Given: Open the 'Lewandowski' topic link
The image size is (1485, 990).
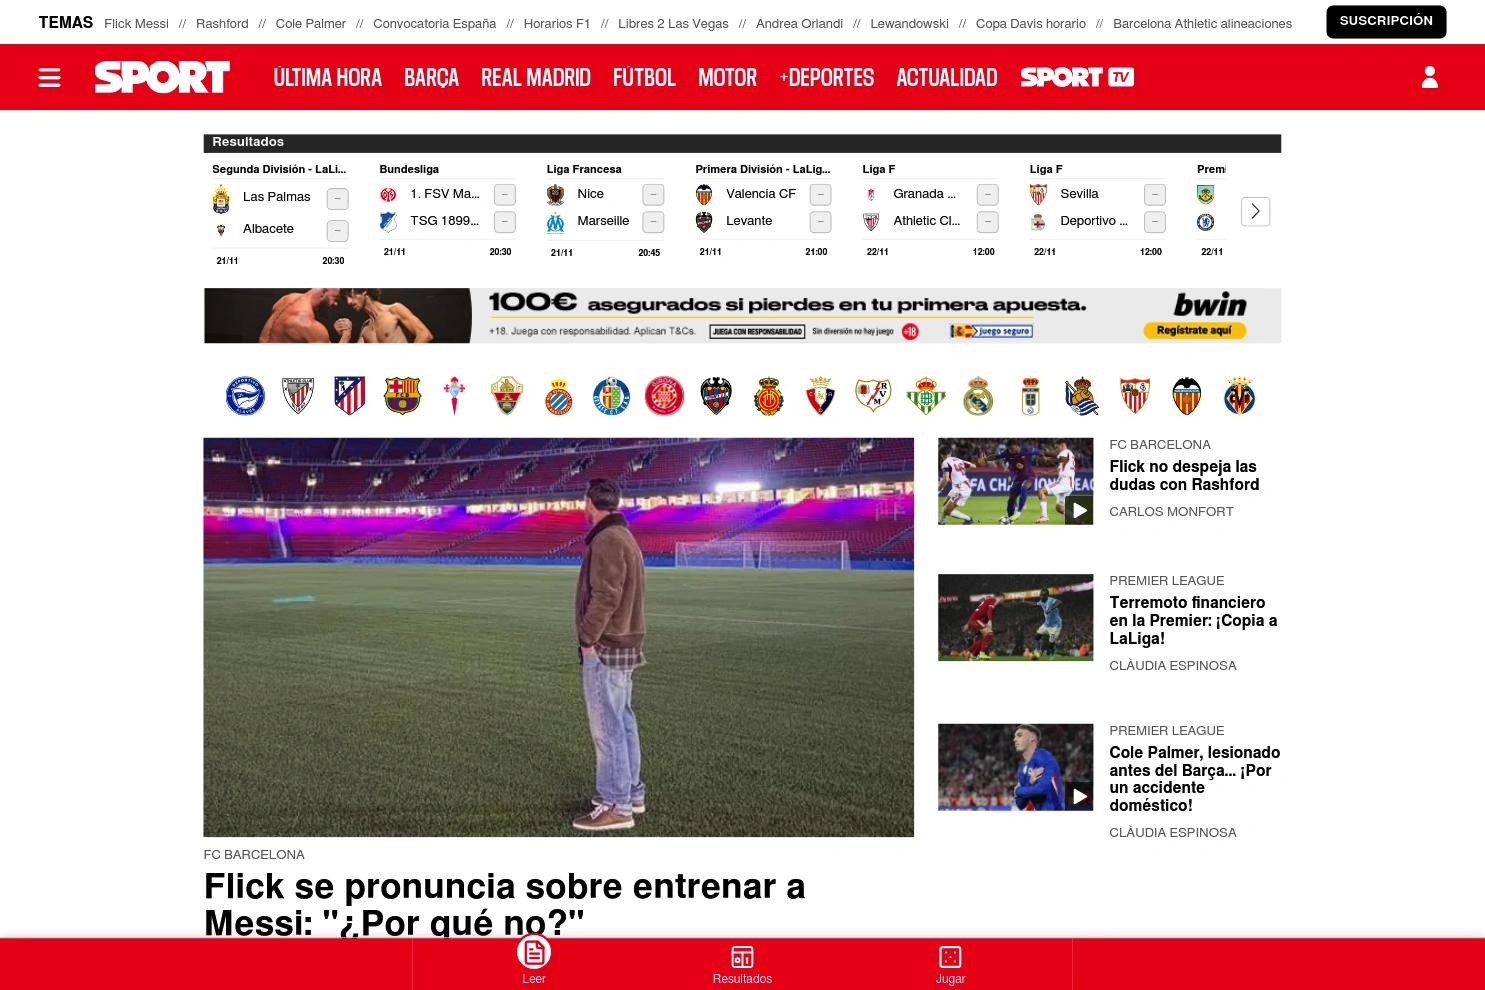Looking at the screenshot, I should coord(909,23).
